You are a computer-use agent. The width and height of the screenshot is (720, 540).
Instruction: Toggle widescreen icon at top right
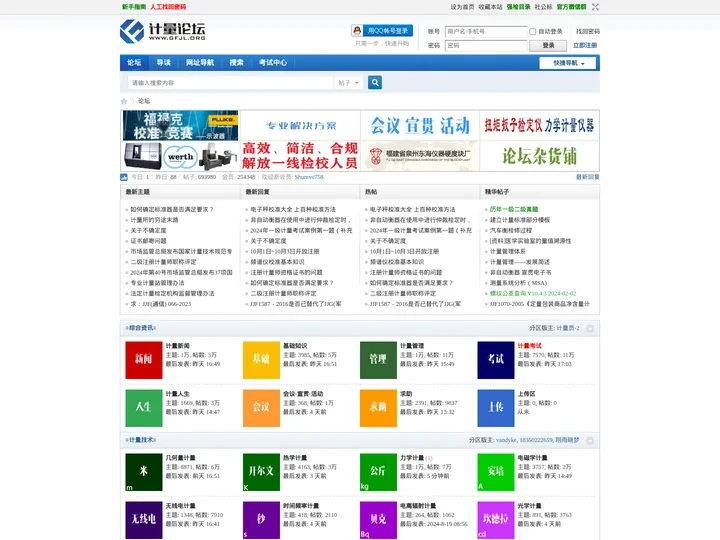(x=595, y=7)
